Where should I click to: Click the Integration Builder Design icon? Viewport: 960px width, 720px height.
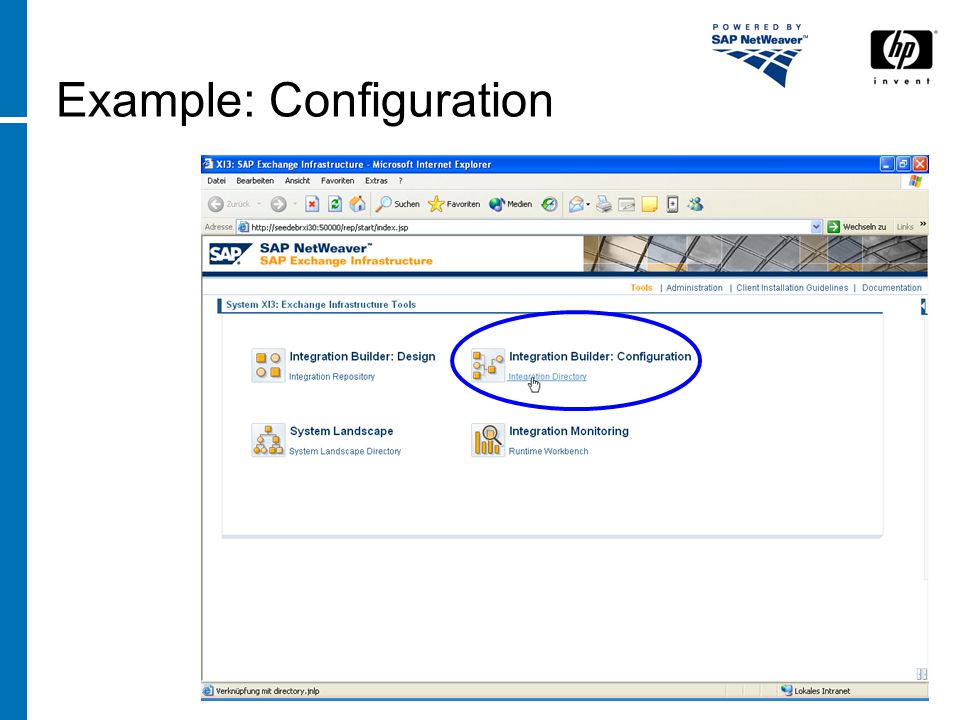point(268,366)
